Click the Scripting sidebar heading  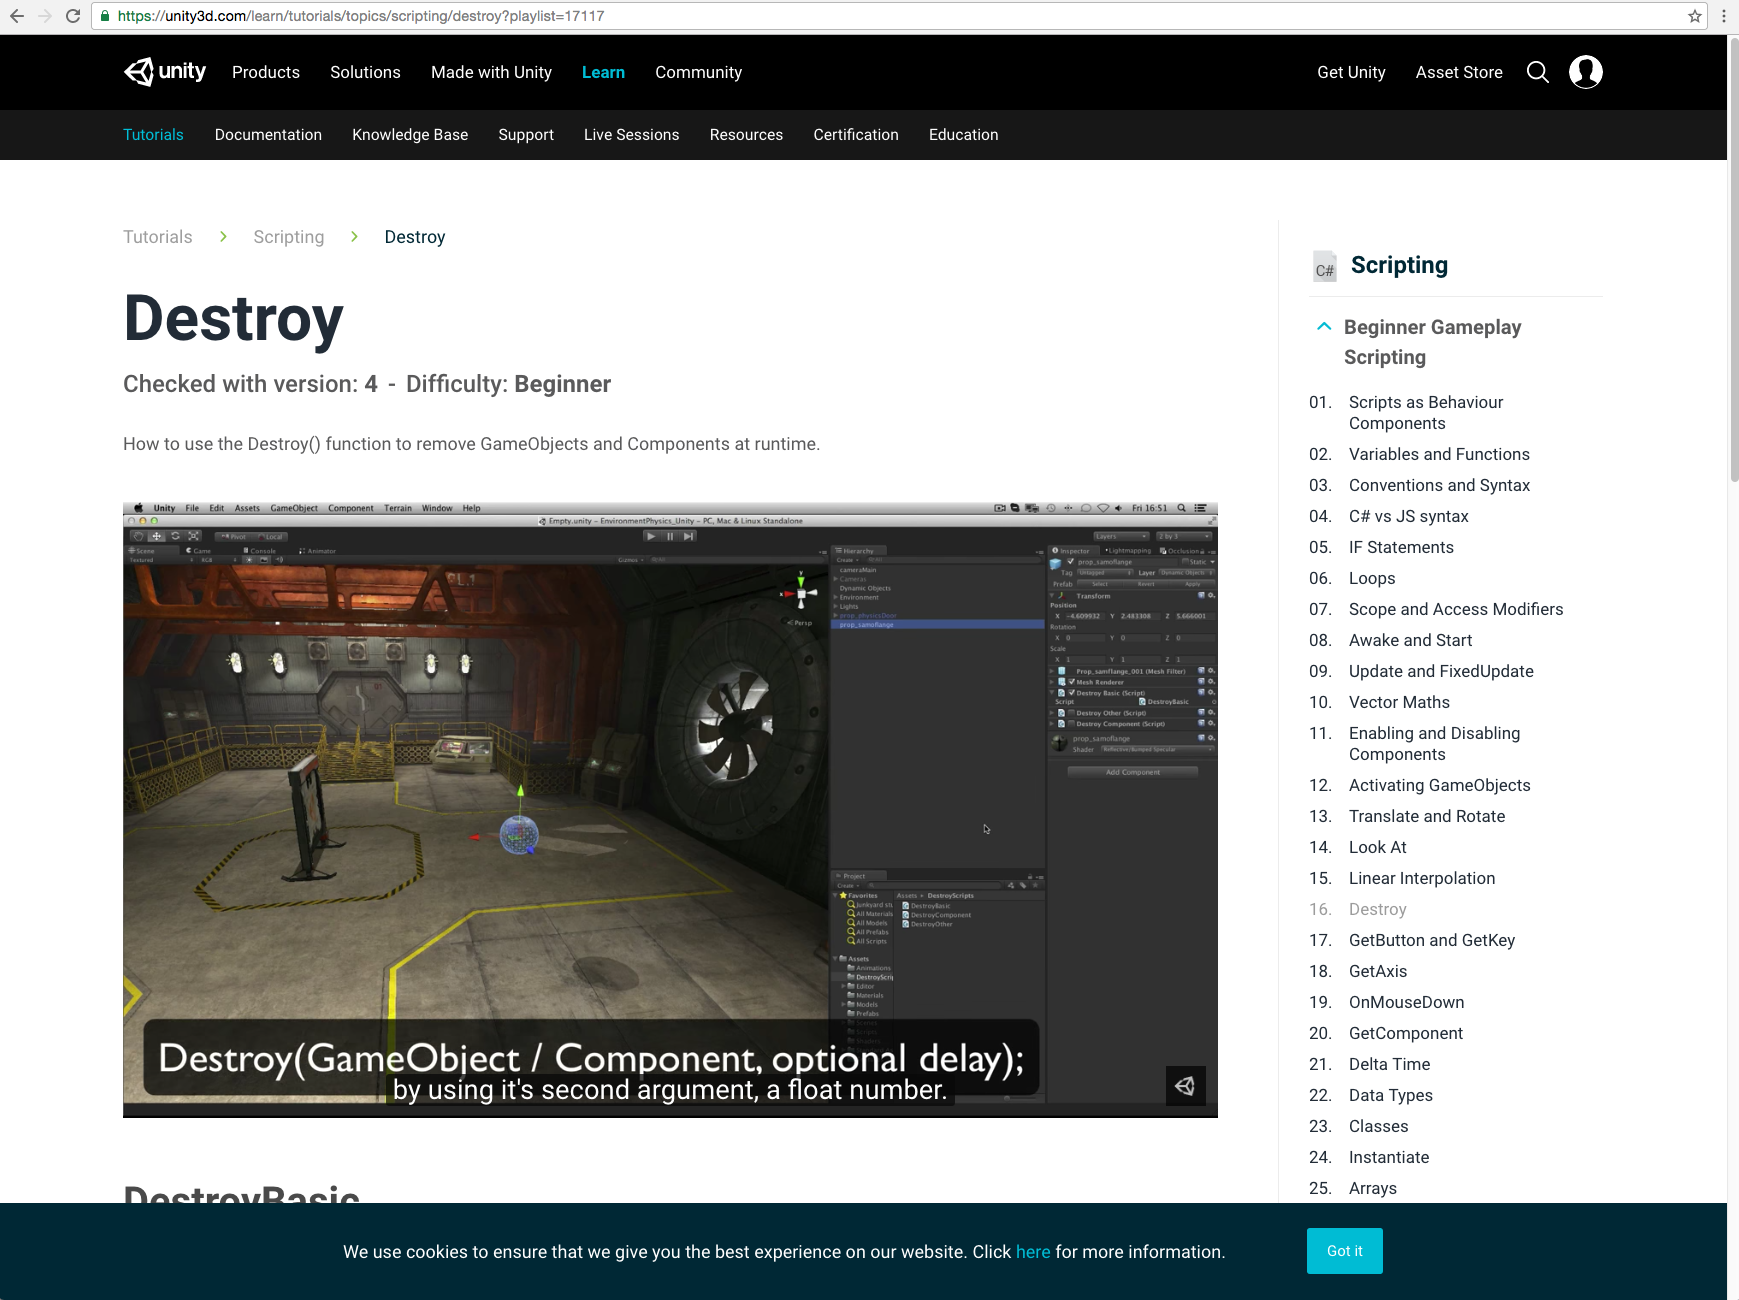point(1399,265)
